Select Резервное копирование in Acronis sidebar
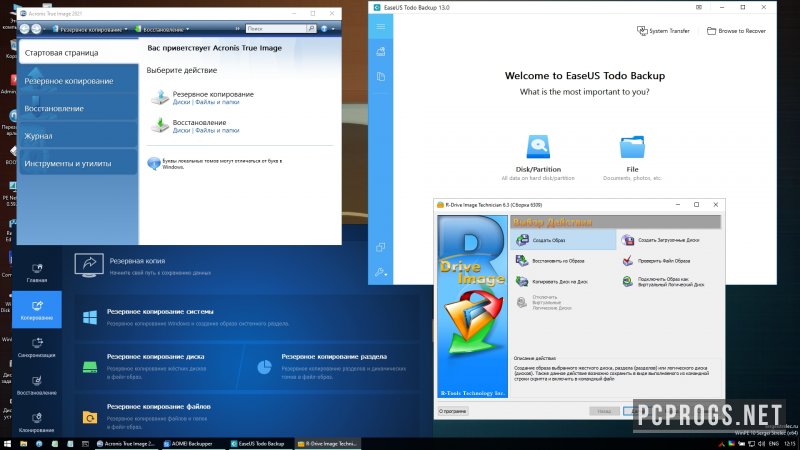Viewport: 800px width, 450px height. [x=78, y=81]
